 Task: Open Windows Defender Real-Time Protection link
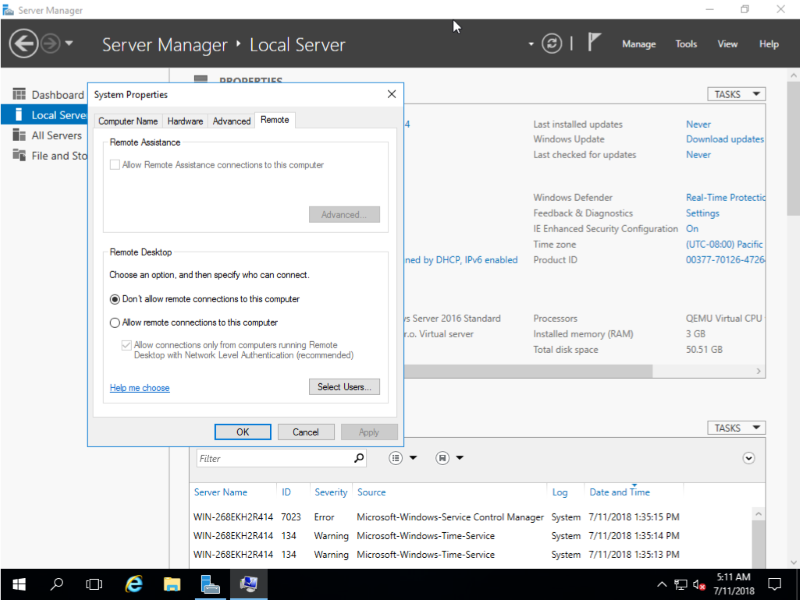tap(725, 198)
